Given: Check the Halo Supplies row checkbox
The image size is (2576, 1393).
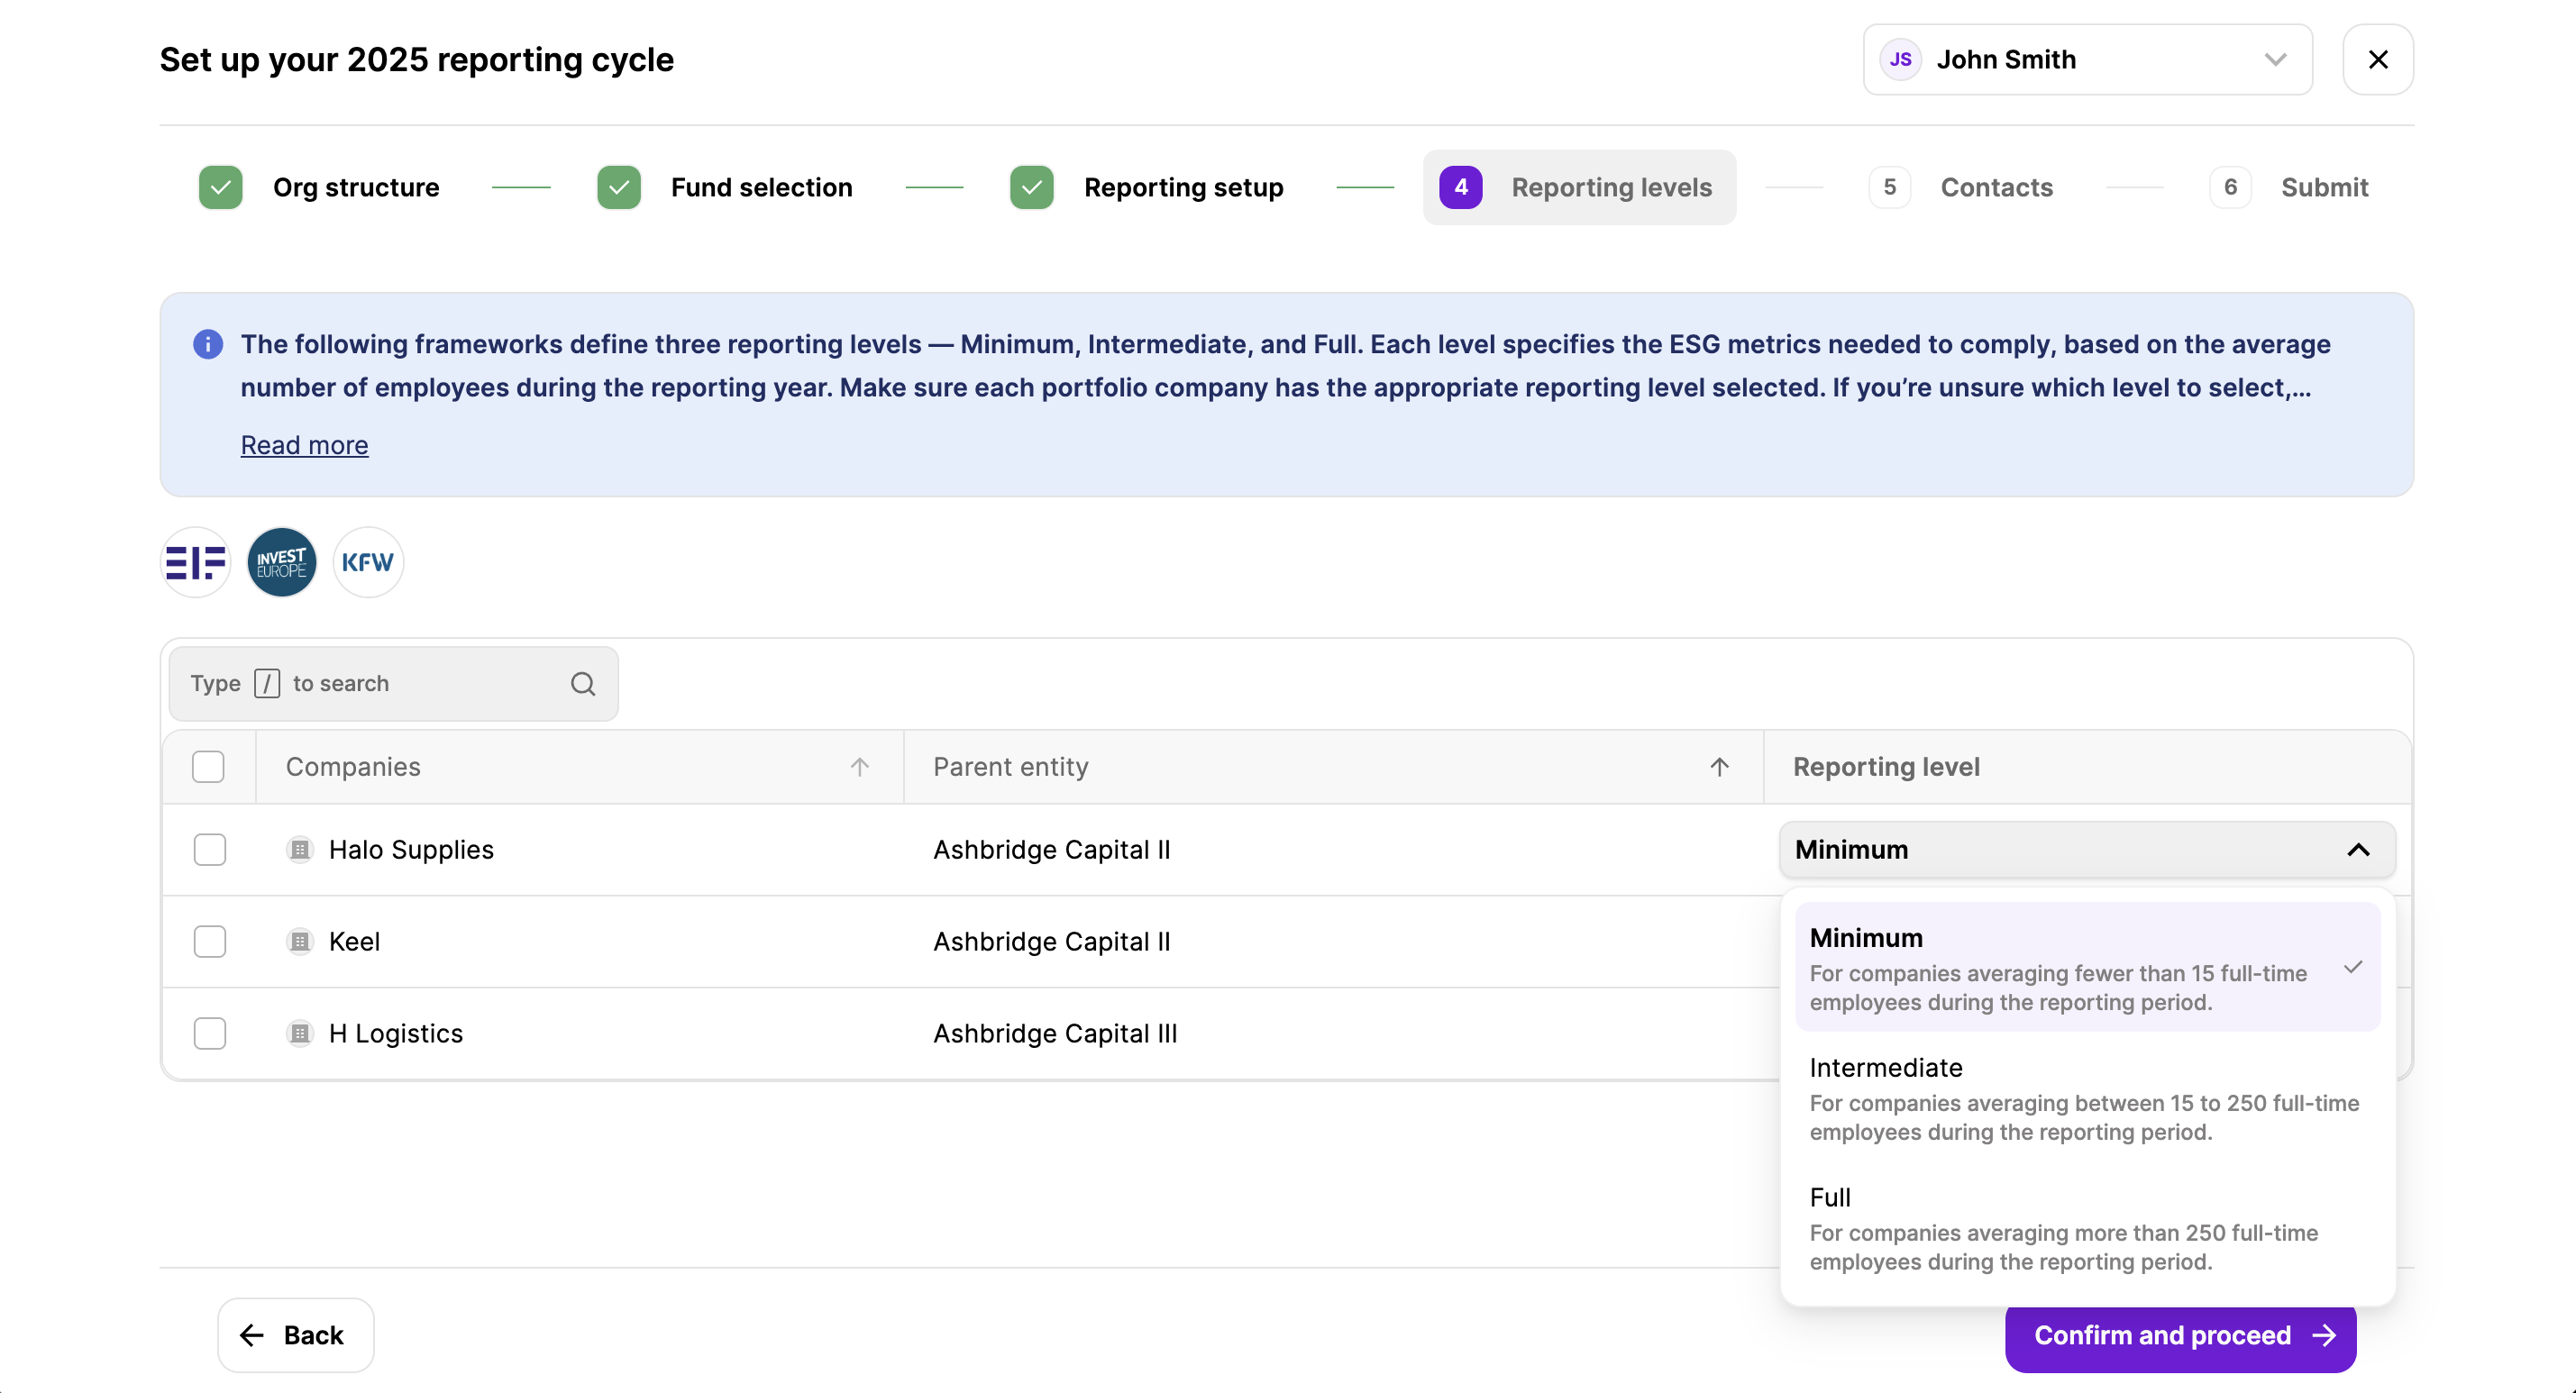Looking at the screenshot, I should click(210, 850).
